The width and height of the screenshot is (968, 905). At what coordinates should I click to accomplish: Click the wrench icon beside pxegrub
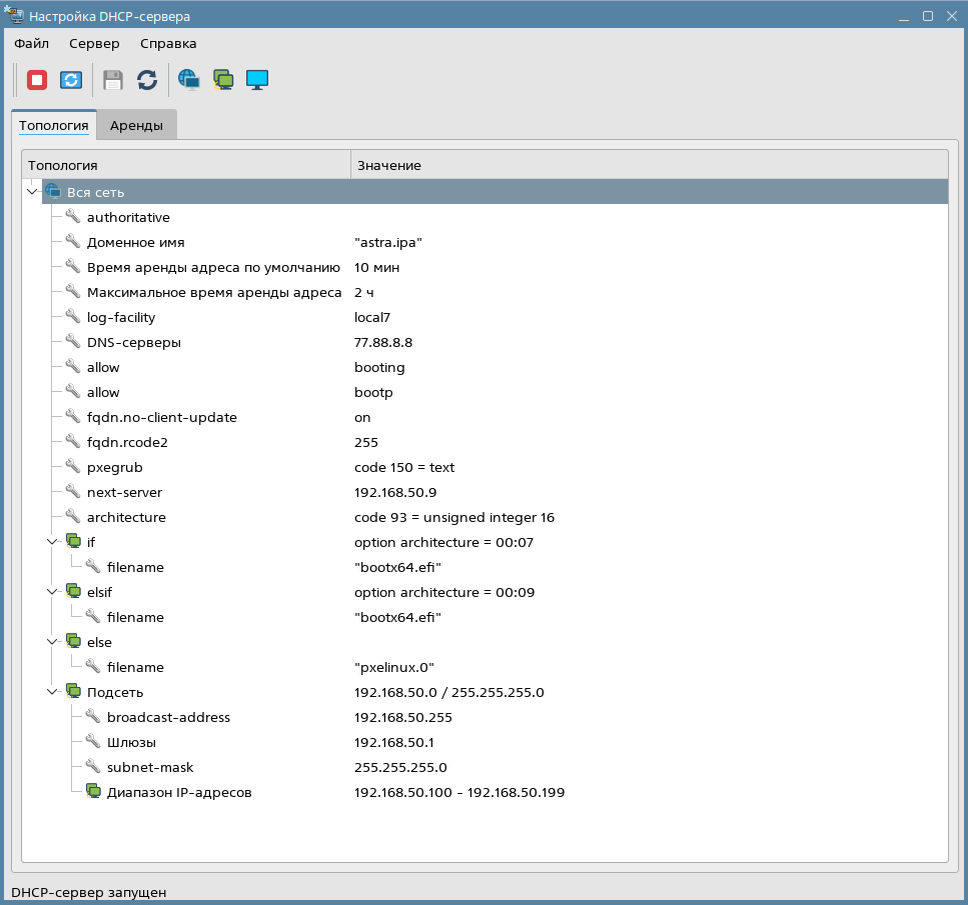(73, 466)
